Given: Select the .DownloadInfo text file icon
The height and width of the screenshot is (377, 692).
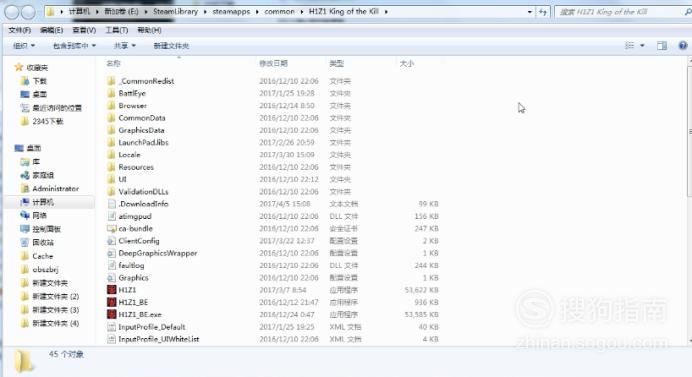Looking at the screenshot, I should [112, 204].
